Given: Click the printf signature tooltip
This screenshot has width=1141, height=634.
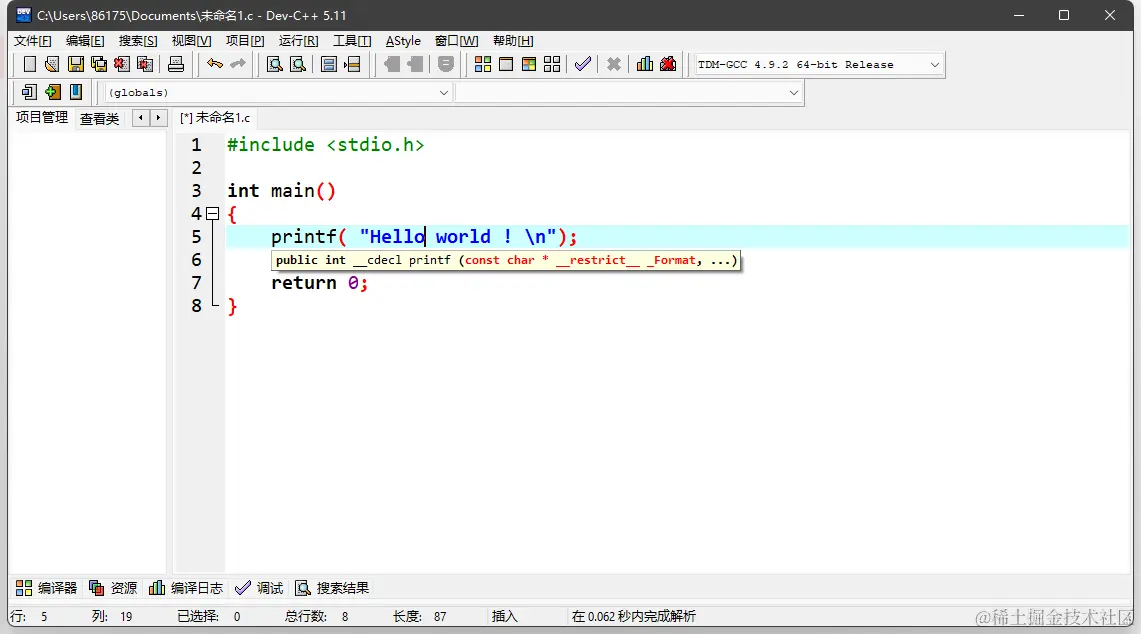Looking at the screenshot, I should click(506, 261).
